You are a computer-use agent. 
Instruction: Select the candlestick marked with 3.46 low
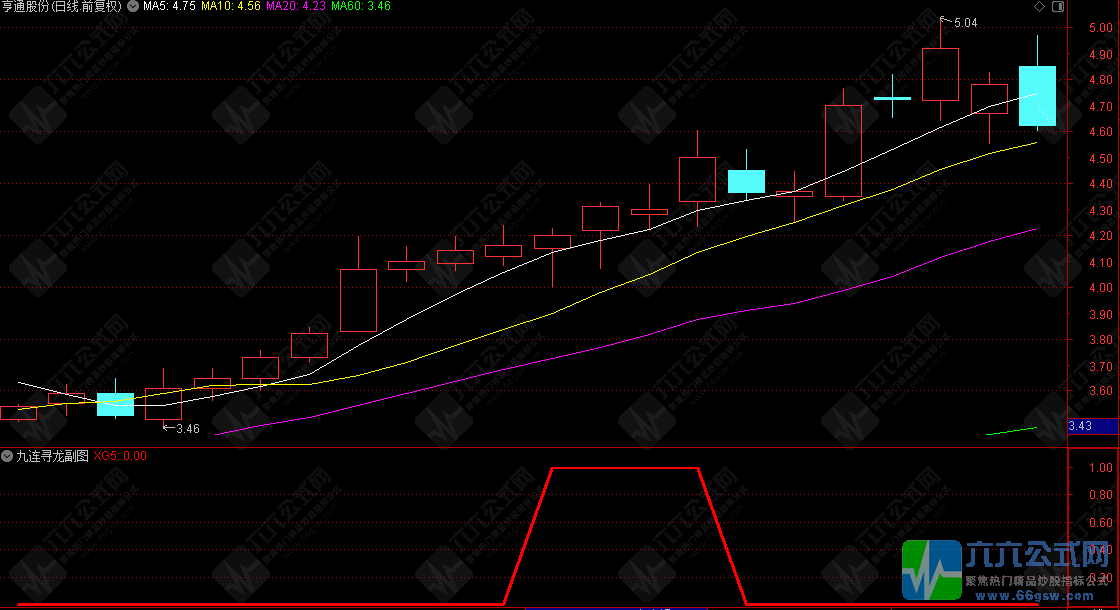coord(164,404)
